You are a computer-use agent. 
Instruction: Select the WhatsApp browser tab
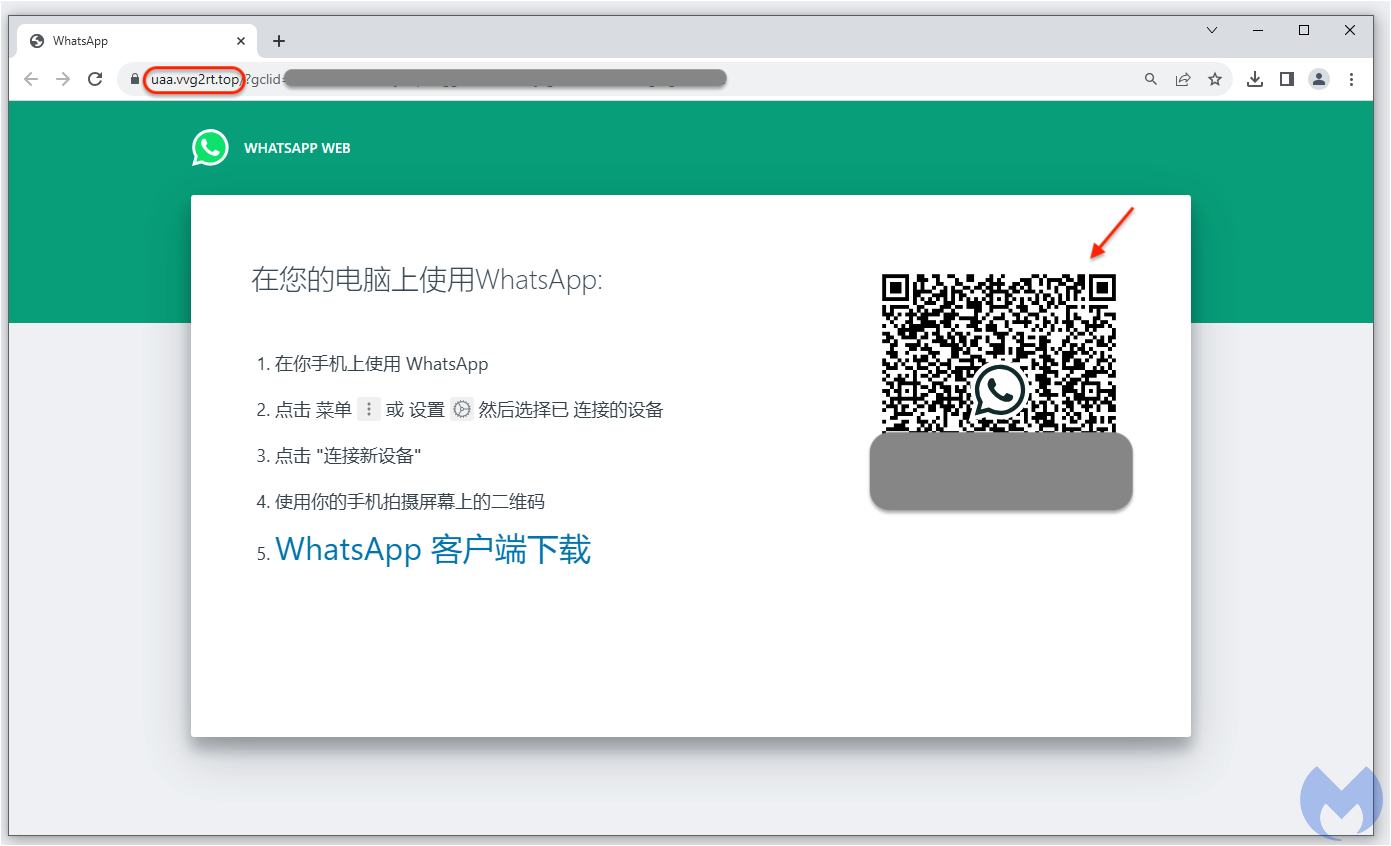137,41
